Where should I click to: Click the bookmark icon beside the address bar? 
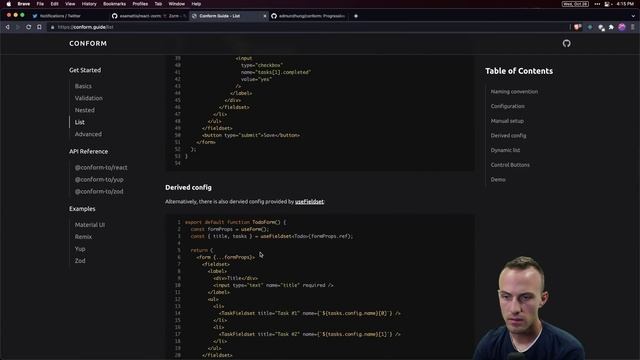click(39, 27)
